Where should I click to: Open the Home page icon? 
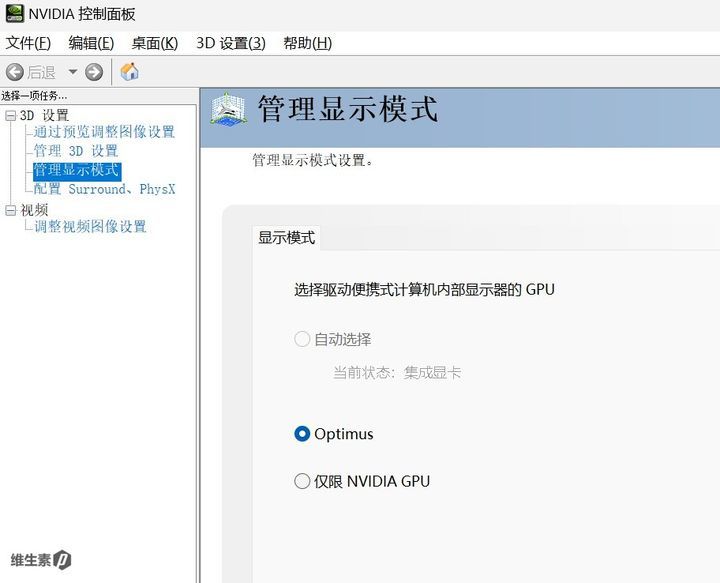coord(129,72)
